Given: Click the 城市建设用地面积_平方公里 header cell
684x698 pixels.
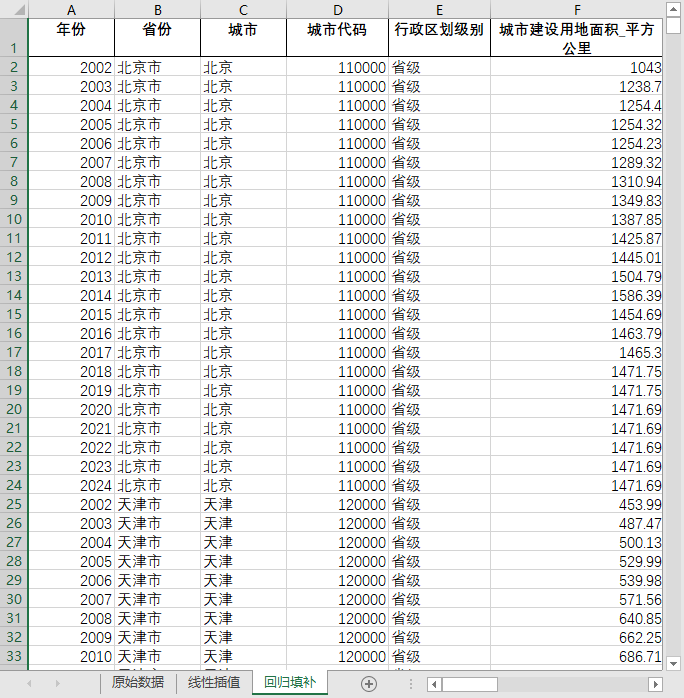Looking at the screenshot, I should [x=576, y=37].
